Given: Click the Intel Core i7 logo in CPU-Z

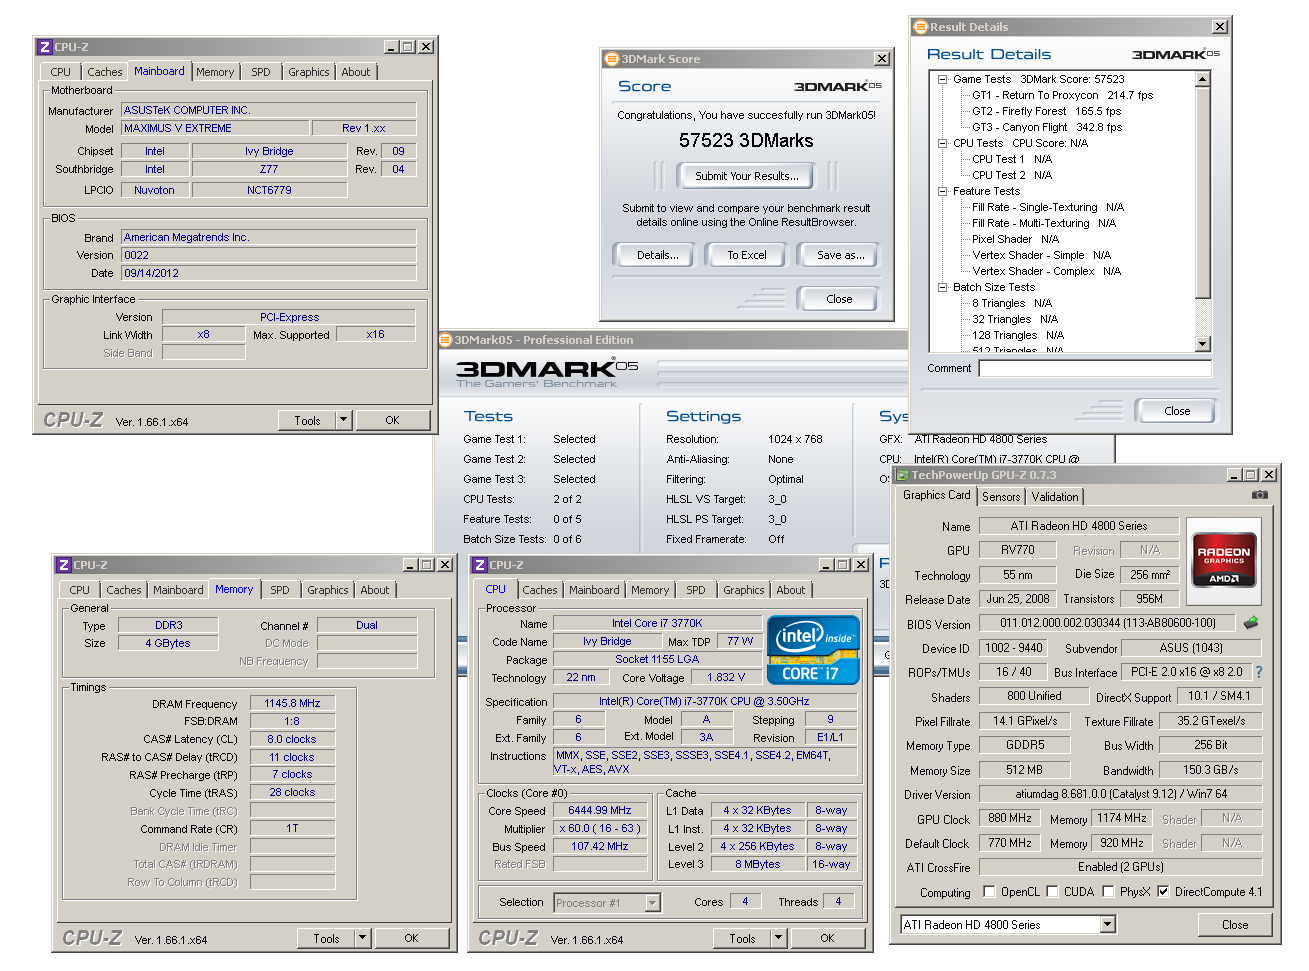Looking at the screenshot, I should tap(813, 650).
